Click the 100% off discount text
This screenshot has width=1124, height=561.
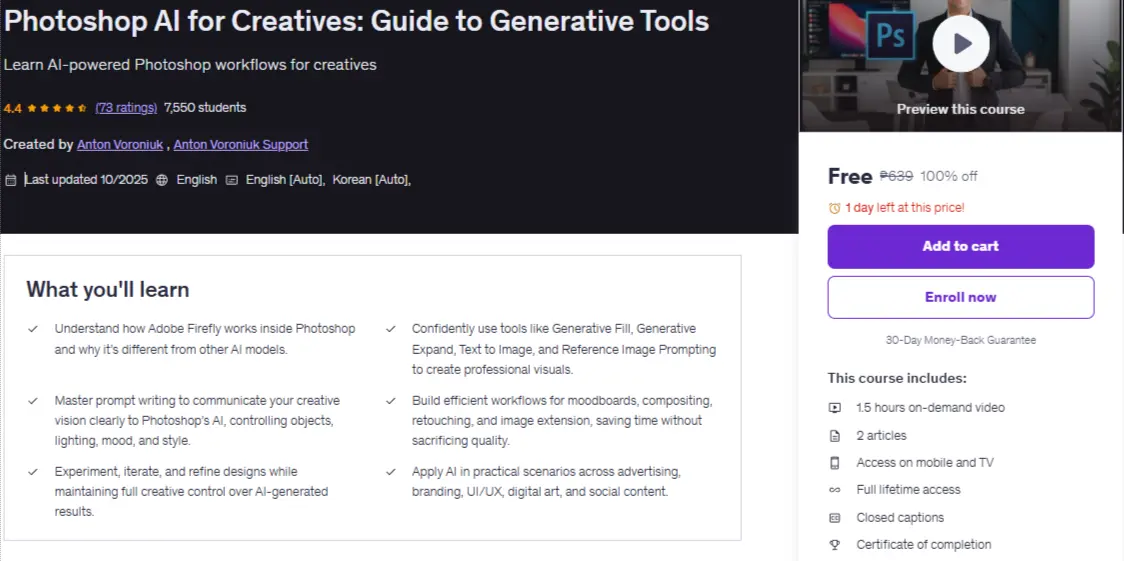point(948,176)
